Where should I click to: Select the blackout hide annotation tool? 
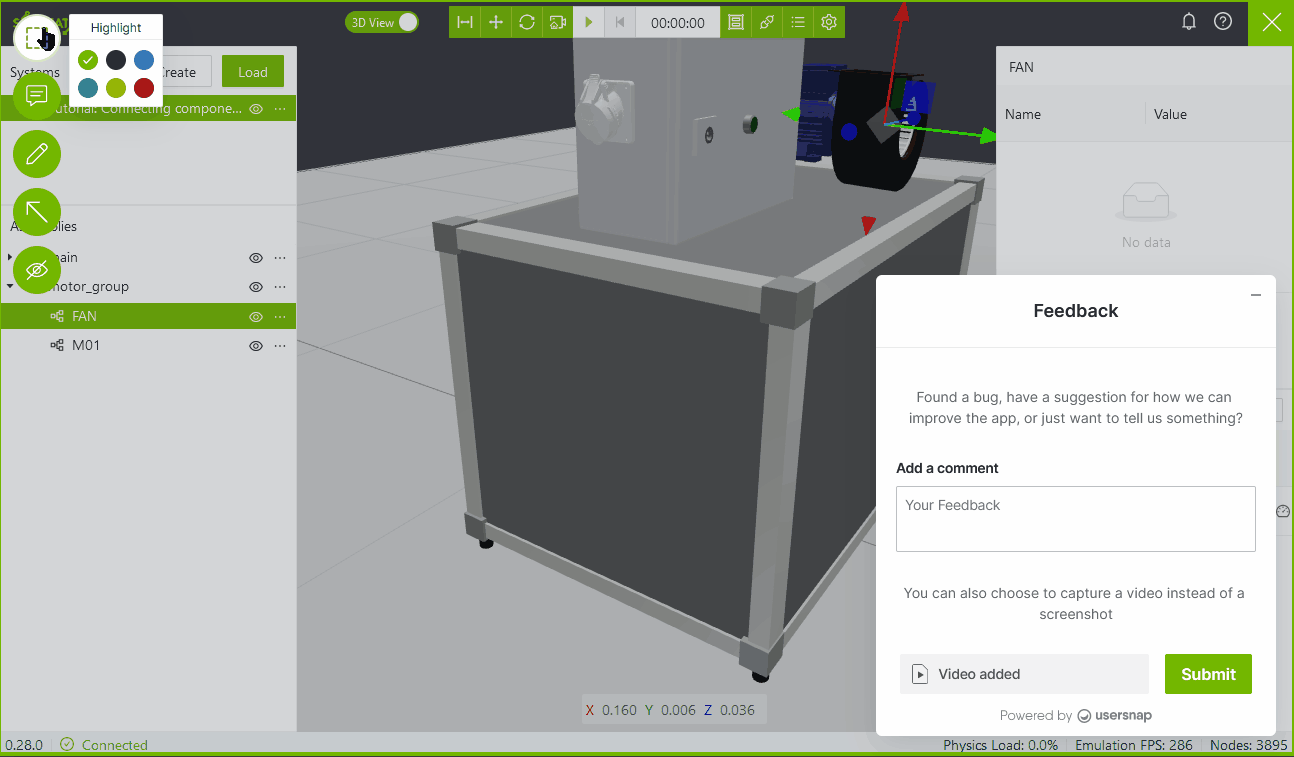[37, 270]
